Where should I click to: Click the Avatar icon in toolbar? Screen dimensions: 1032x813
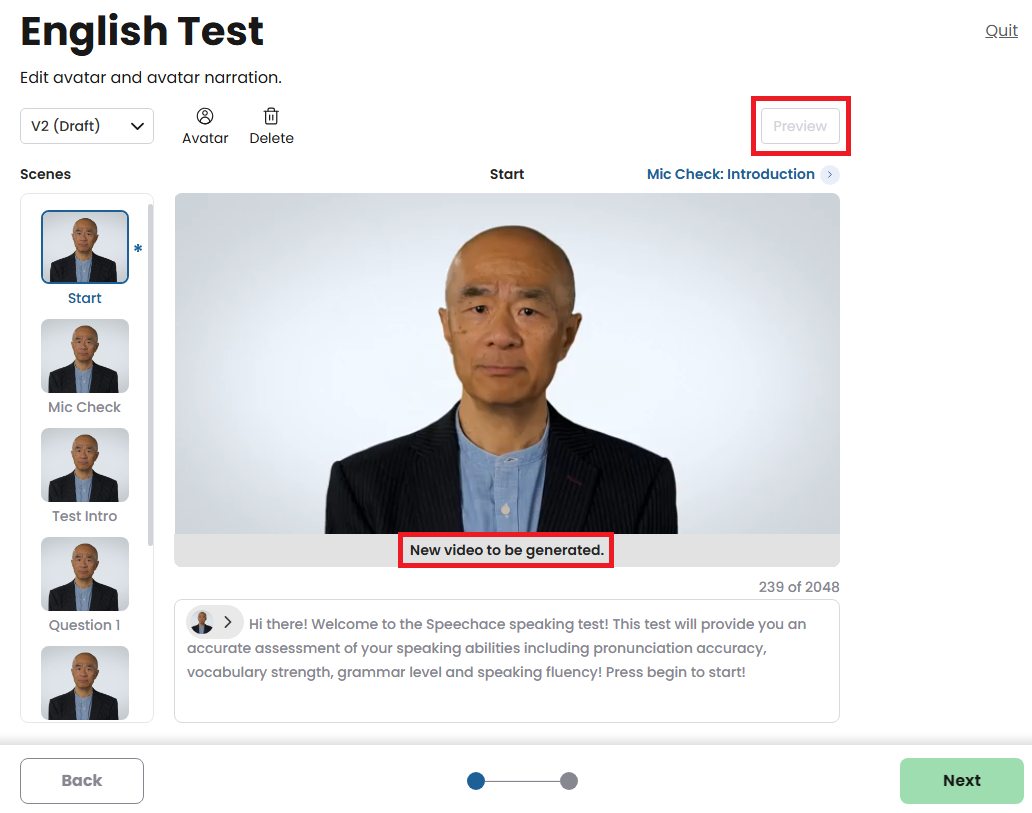pos(205,117)
